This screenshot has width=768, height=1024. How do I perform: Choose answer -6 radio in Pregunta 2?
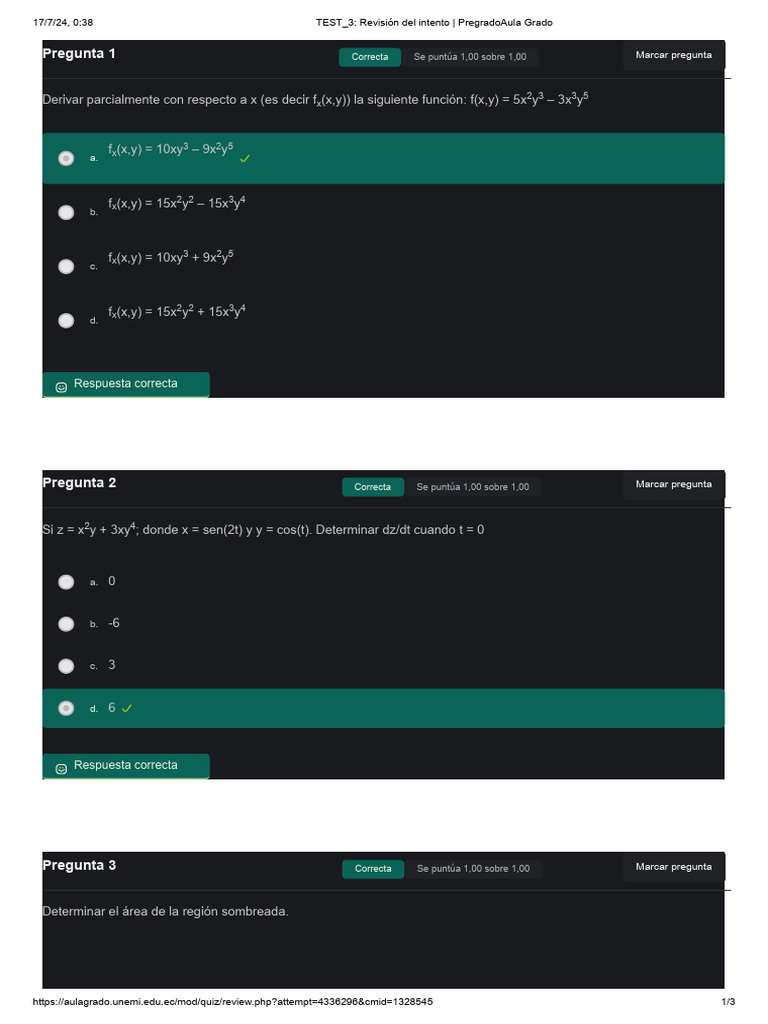[66, 624]
